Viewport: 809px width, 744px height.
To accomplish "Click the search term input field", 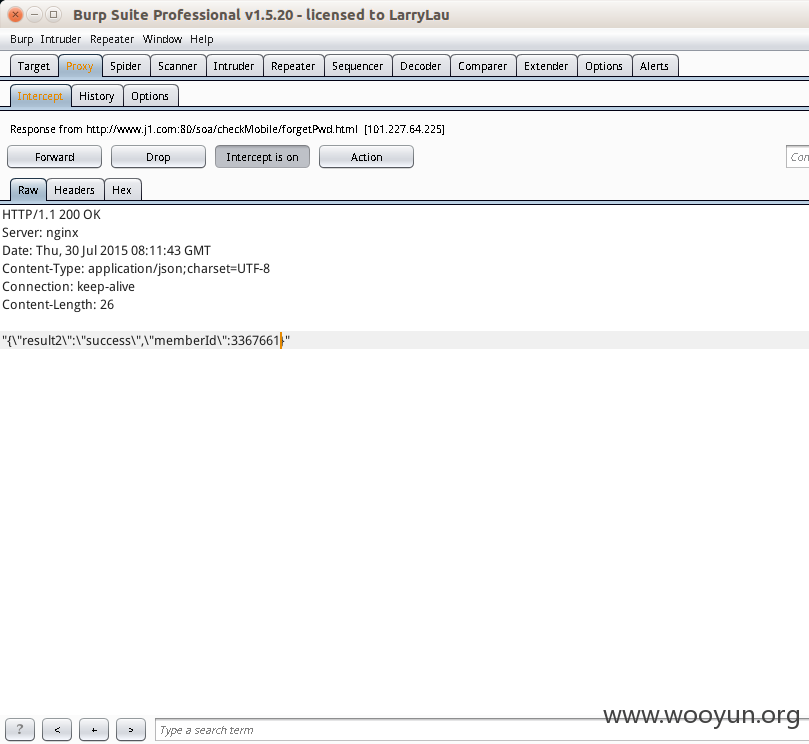I will 482,730.
